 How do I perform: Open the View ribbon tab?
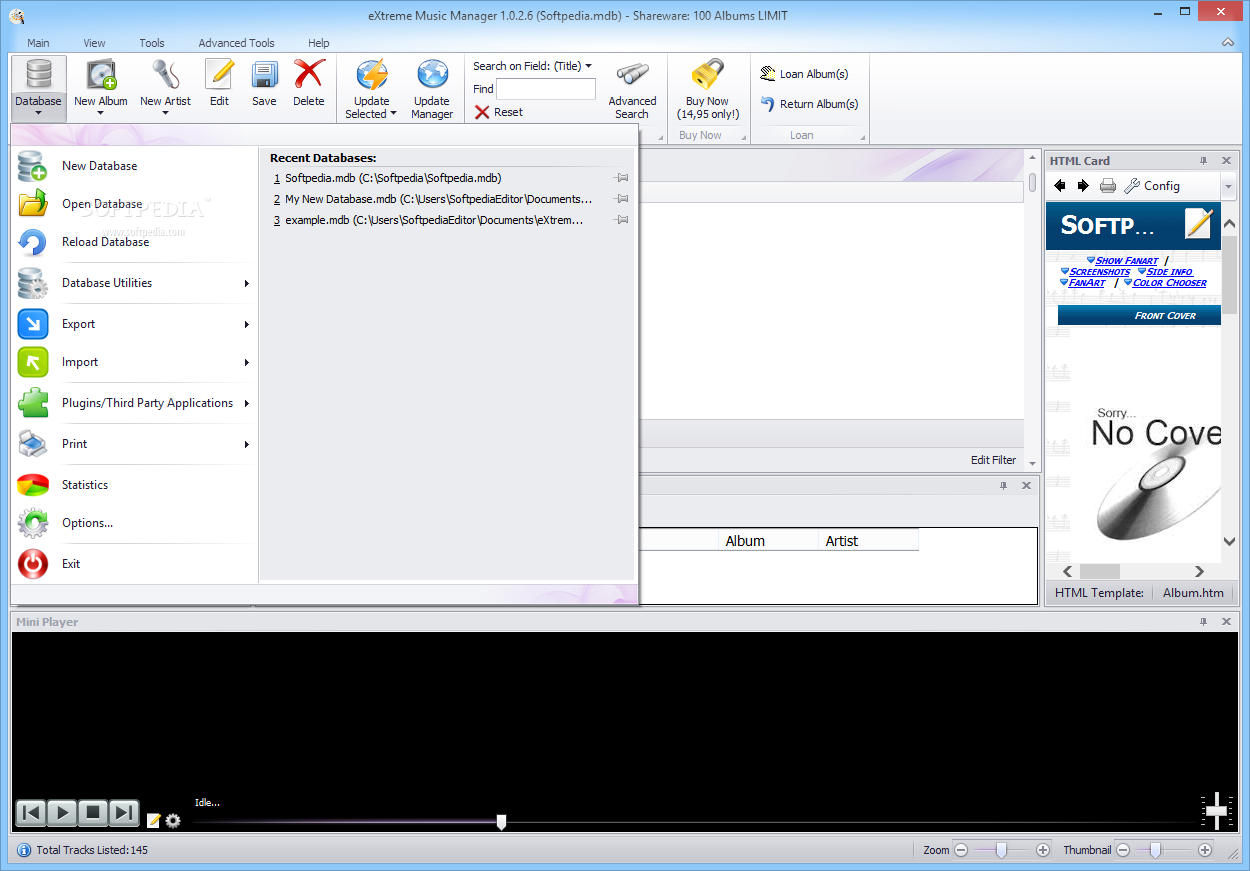[x=94, y=43]
